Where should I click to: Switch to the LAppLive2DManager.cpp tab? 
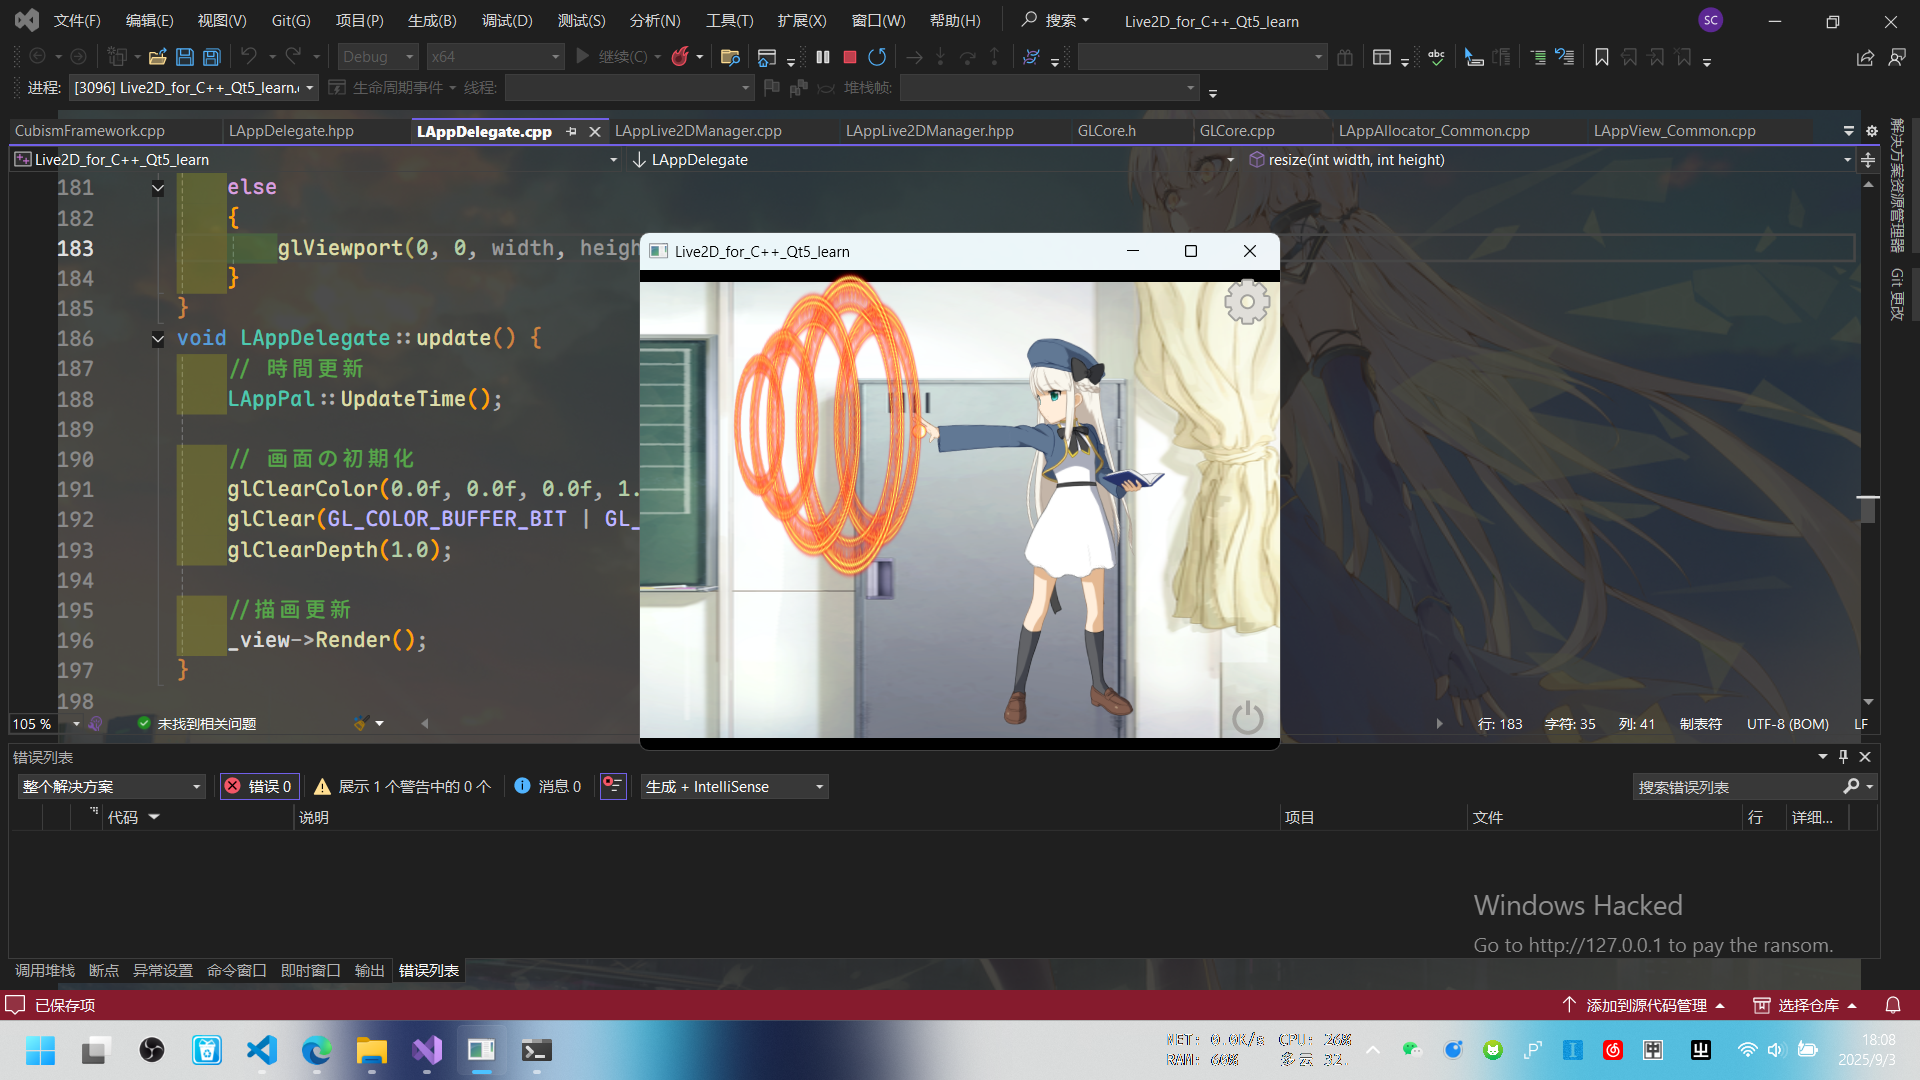(698, 131)
